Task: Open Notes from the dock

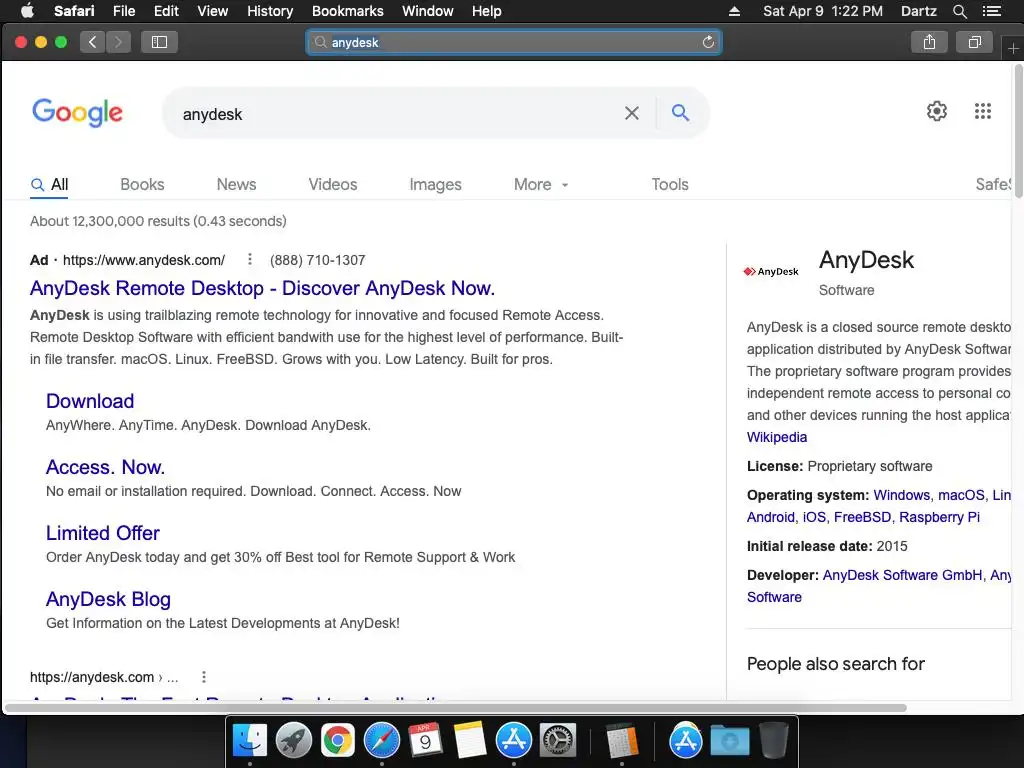Action: [470, 741]
